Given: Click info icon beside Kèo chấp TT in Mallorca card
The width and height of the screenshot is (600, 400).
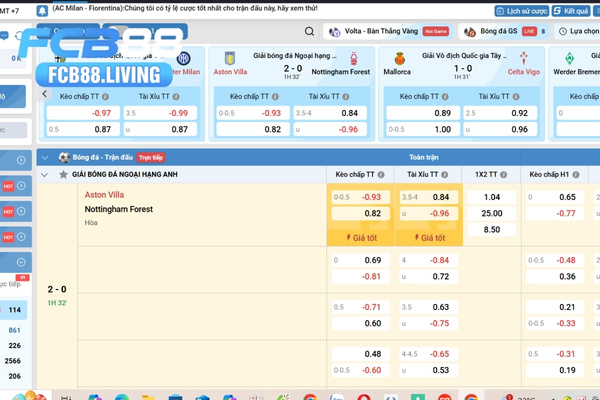Looking at the screenshot, I should pos(445,97).
